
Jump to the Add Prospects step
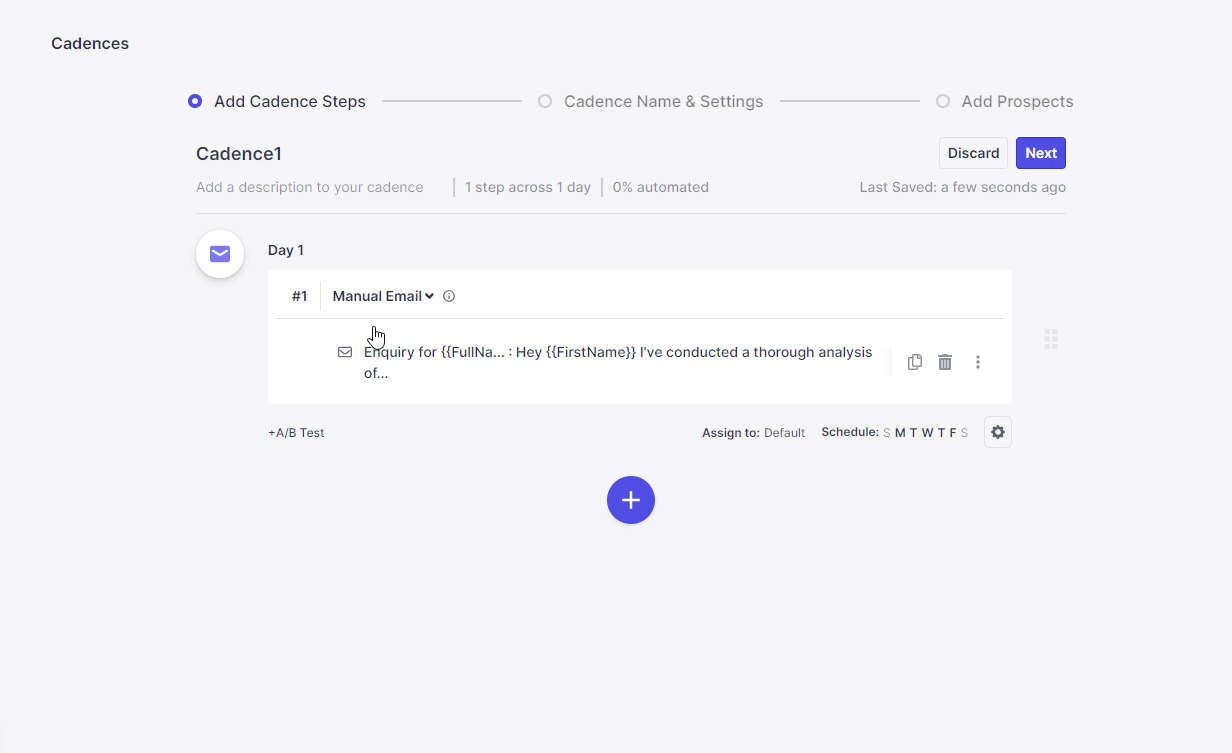(1016, 102)
